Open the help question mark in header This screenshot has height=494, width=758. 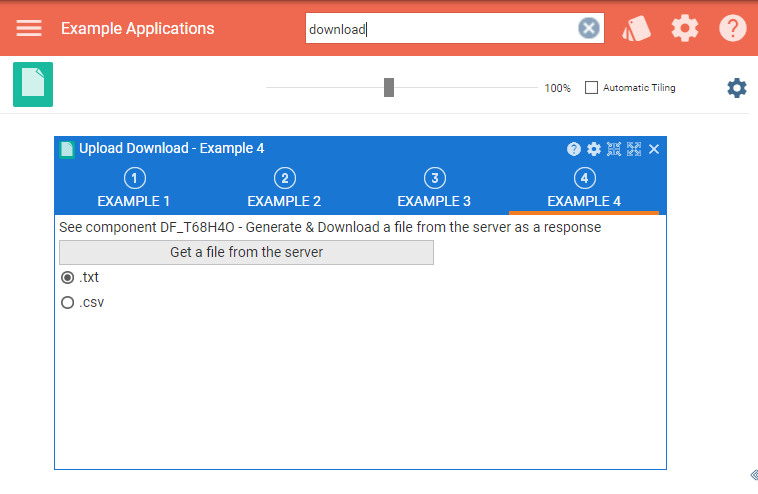pyautogui.click(x=733, y=28)
